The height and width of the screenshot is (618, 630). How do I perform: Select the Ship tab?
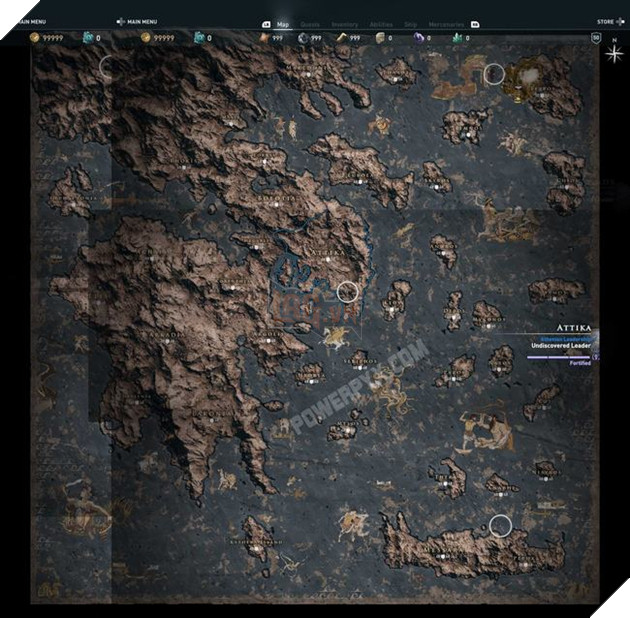point(410,25)
